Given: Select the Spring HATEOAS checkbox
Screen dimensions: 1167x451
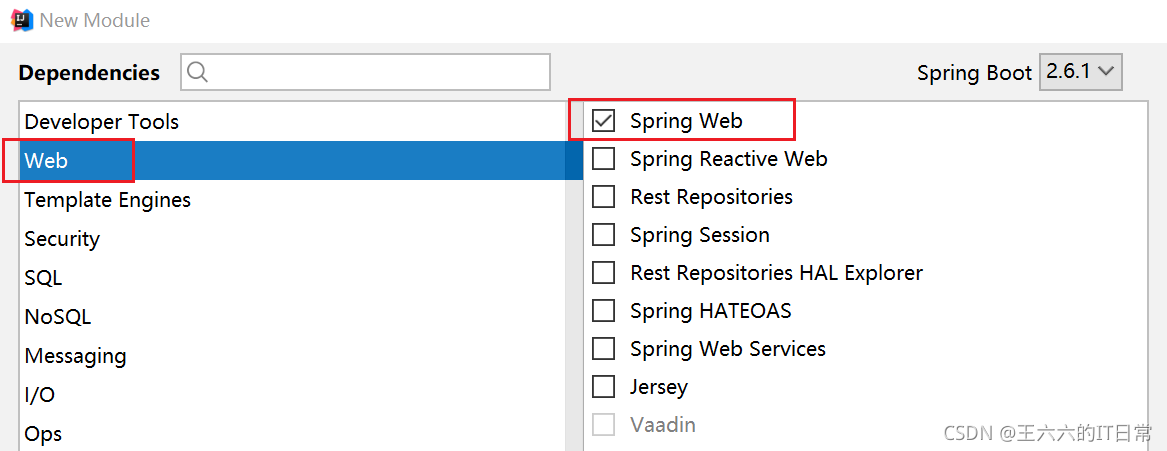Looking at the screenshot, I should click(603, 310).
